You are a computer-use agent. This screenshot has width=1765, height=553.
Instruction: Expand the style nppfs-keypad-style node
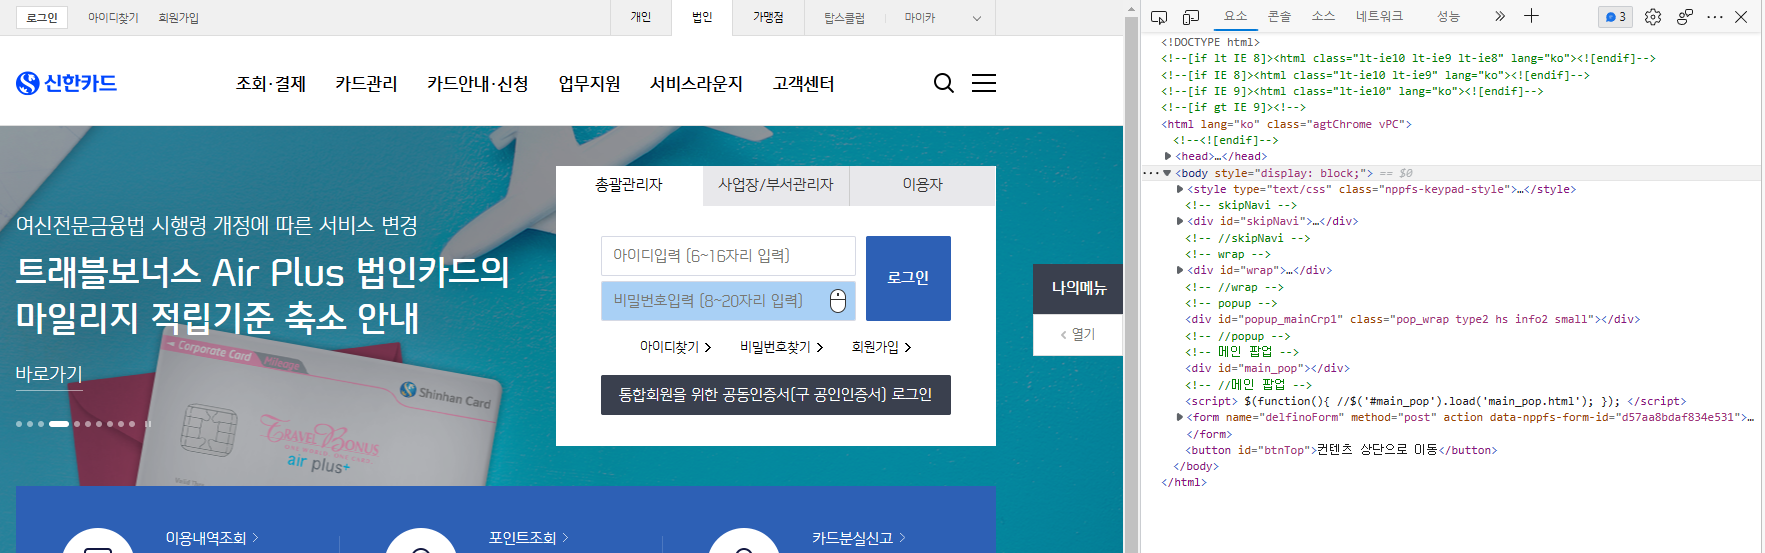tap(1180, 189)
